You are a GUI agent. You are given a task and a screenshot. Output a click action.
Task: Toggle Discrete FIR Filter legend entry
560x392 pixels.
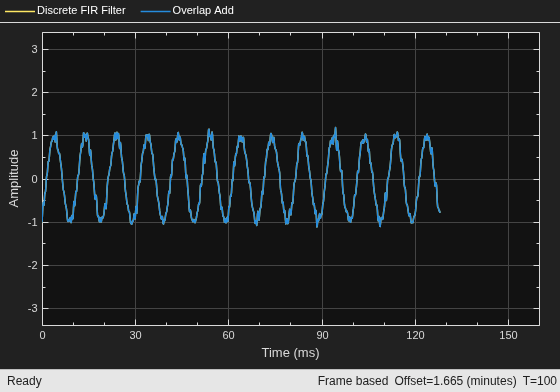[65, 10]
